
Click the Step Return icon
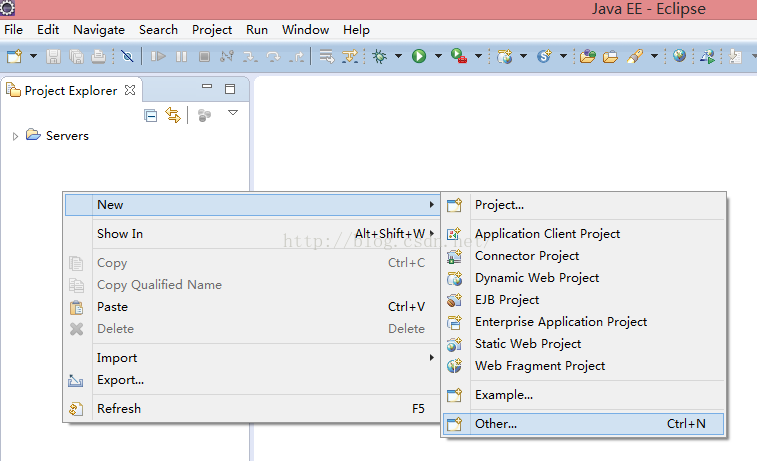click(296, 56)
